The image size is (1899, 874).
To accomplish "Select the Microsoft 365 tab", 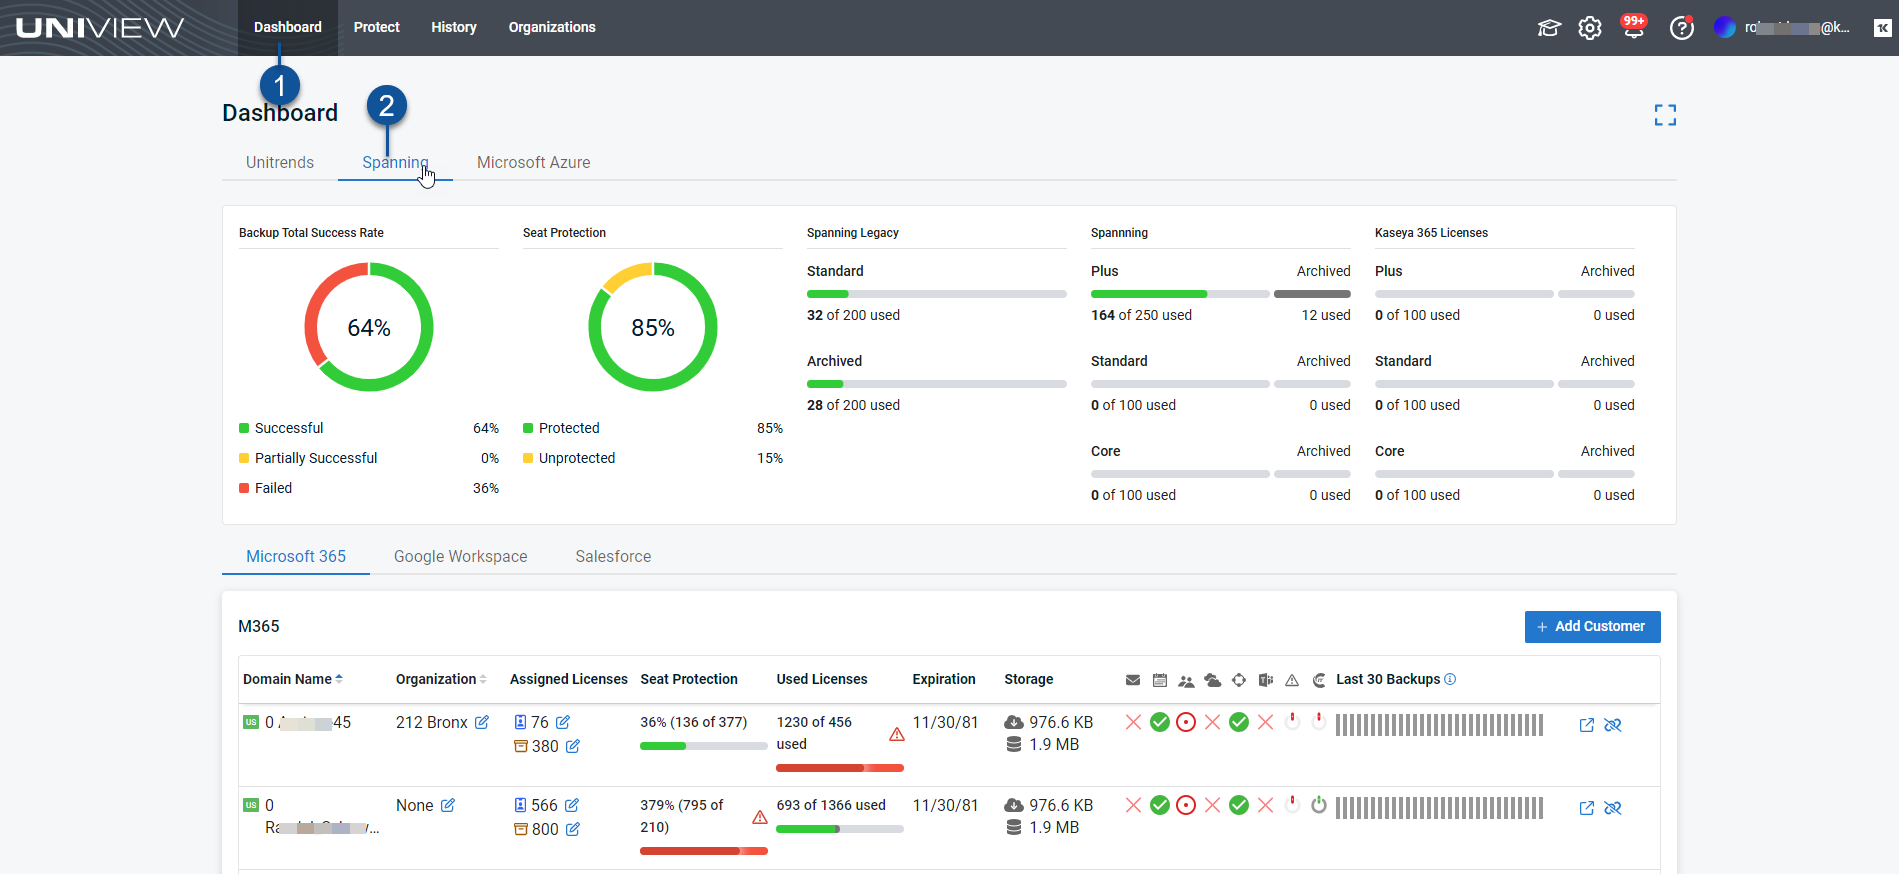I will coord(296,556).
